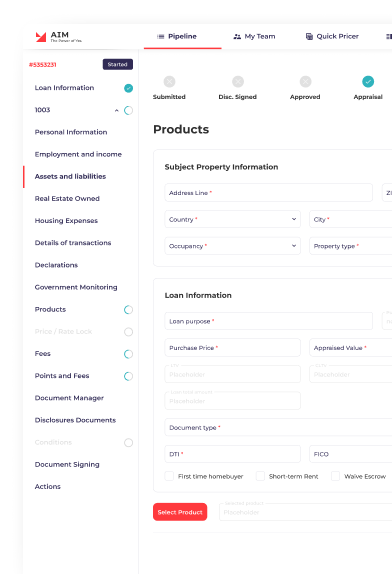Click the Points and Fees progress circle
The image size is (392, 574).
128,376
